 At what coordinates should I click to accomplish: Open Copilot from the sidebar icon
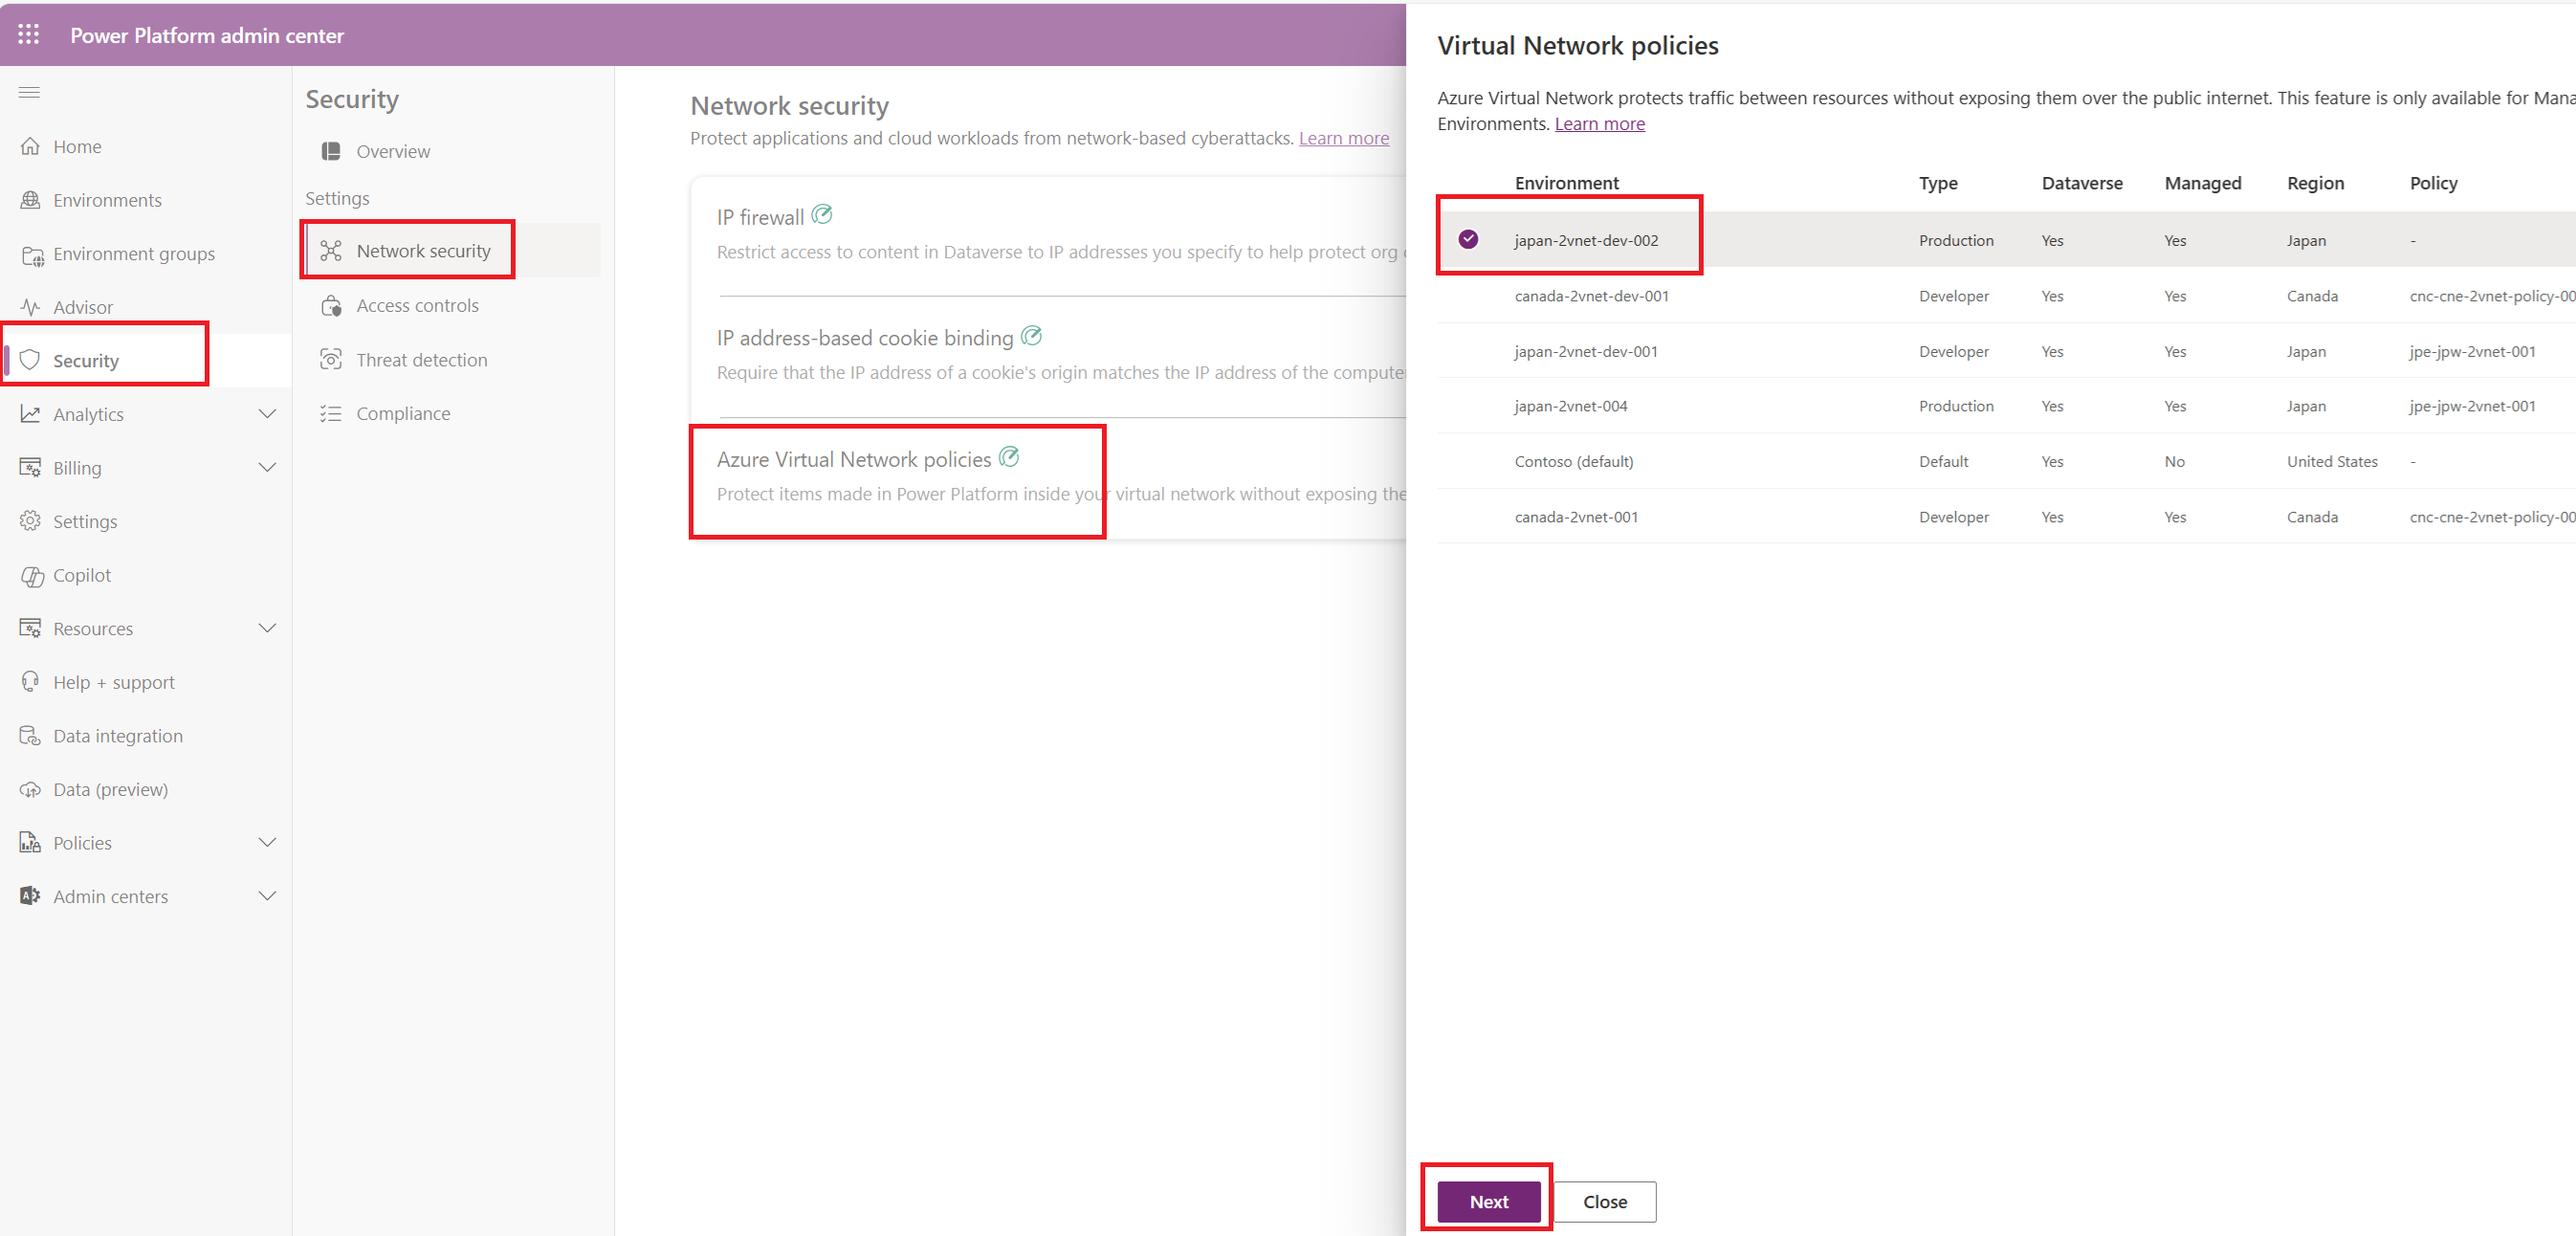(x=32, y=576)
